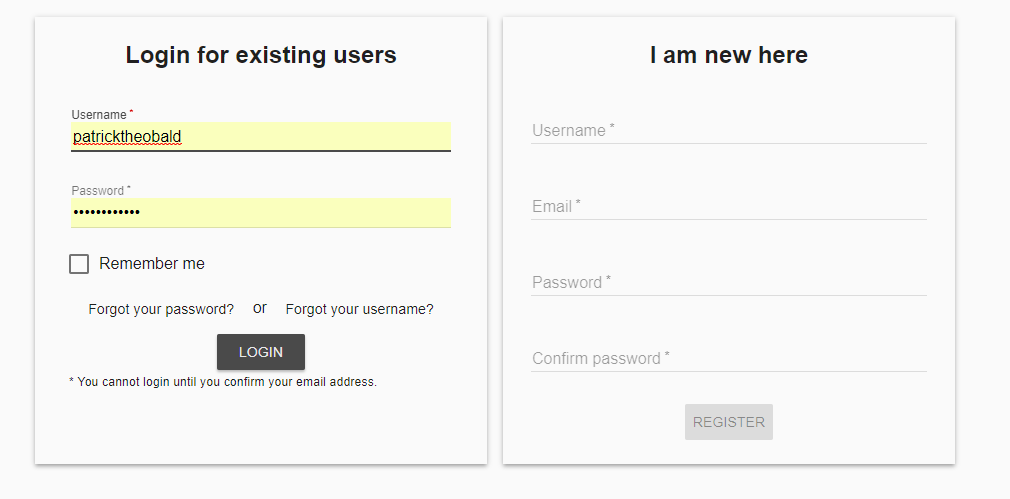The width and height of the screenshot is (1010, 499).
Task: Click the small Password label above login field
Action: (x=97, y=191)
